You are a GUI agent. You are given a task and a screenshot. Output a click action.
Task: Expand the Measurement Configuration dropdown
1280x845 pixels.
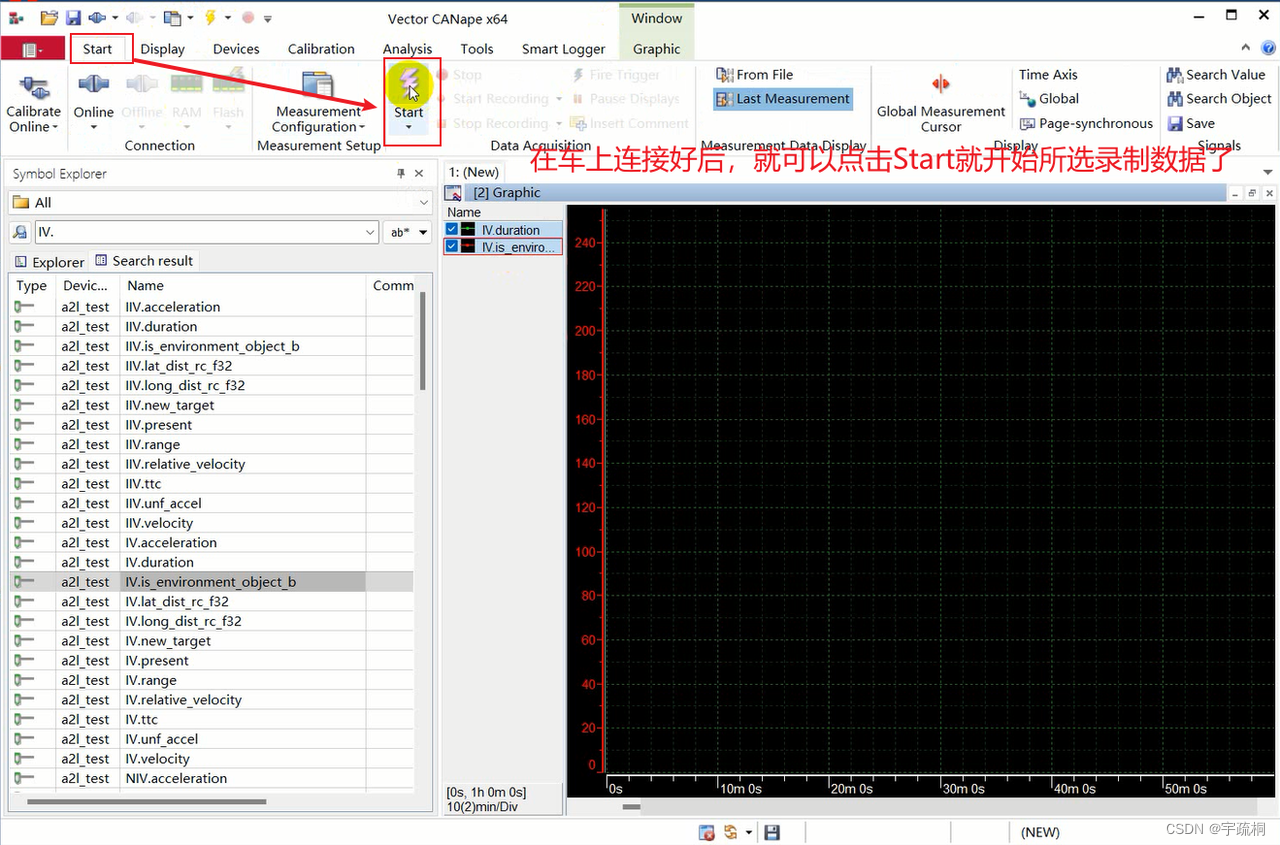tap(362, 127)
